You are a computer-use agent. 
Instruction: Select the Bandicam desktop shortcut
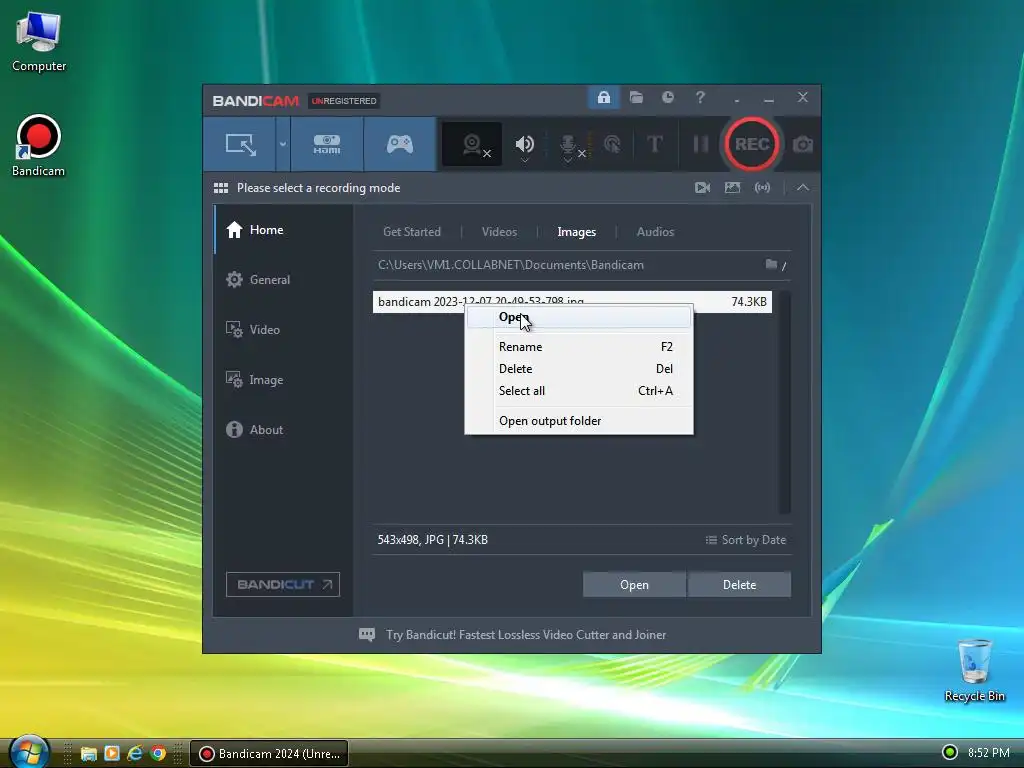coord(39,146)
